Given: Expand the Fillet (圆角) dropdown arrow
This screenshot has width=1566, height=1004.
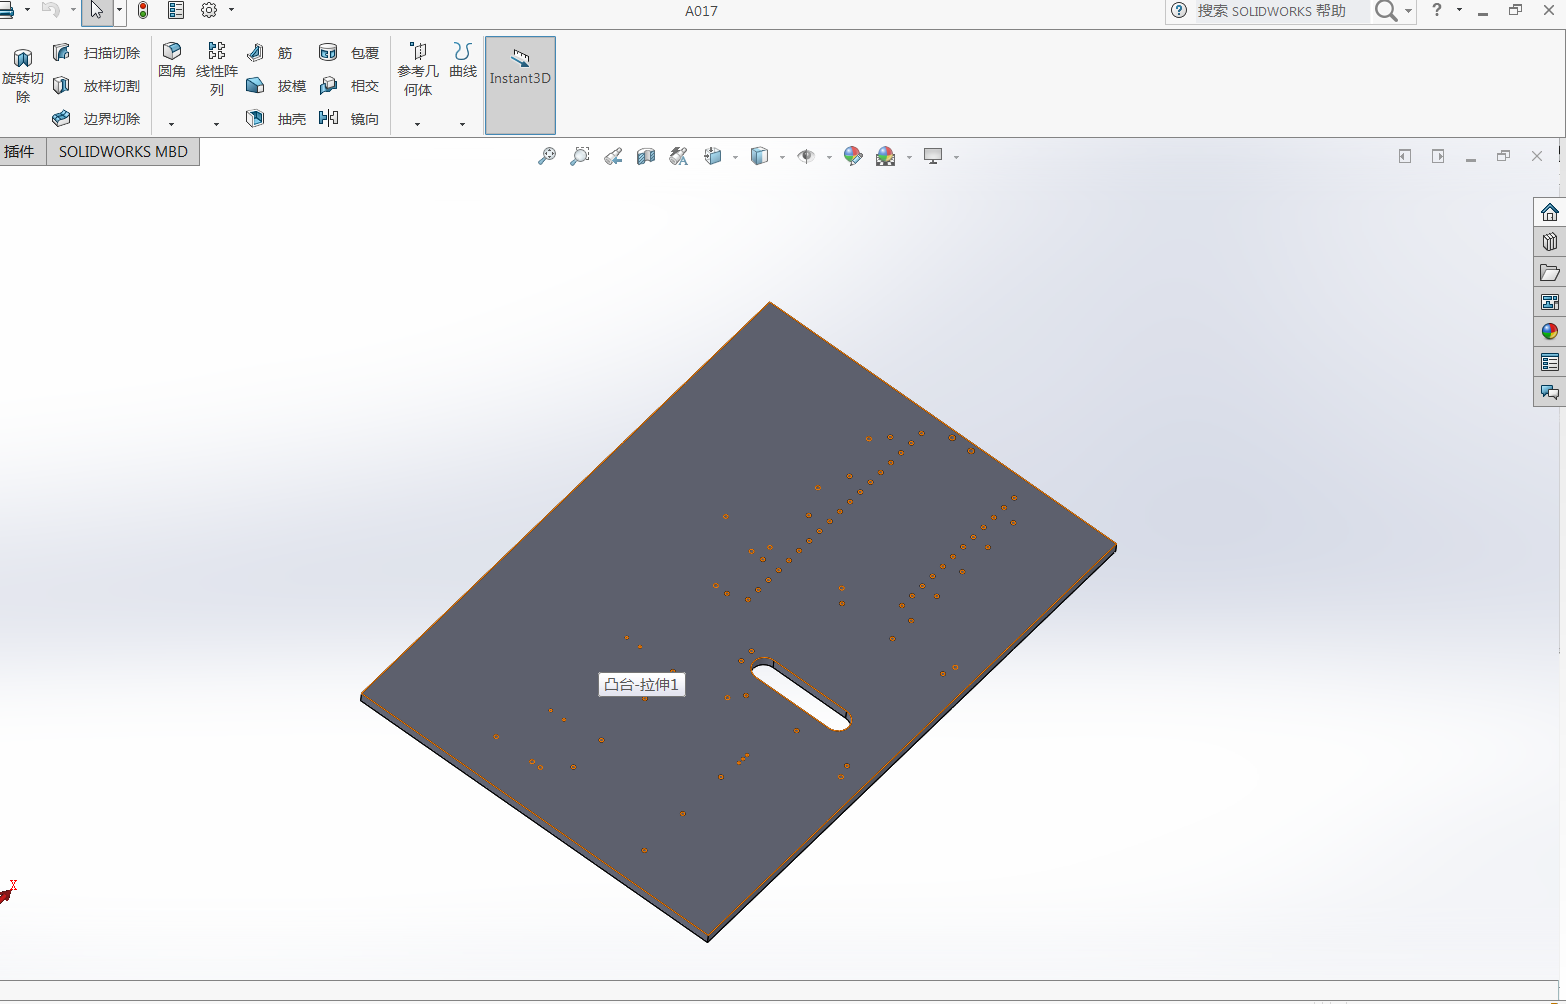Looking at the screenshot, I should 171,124.
